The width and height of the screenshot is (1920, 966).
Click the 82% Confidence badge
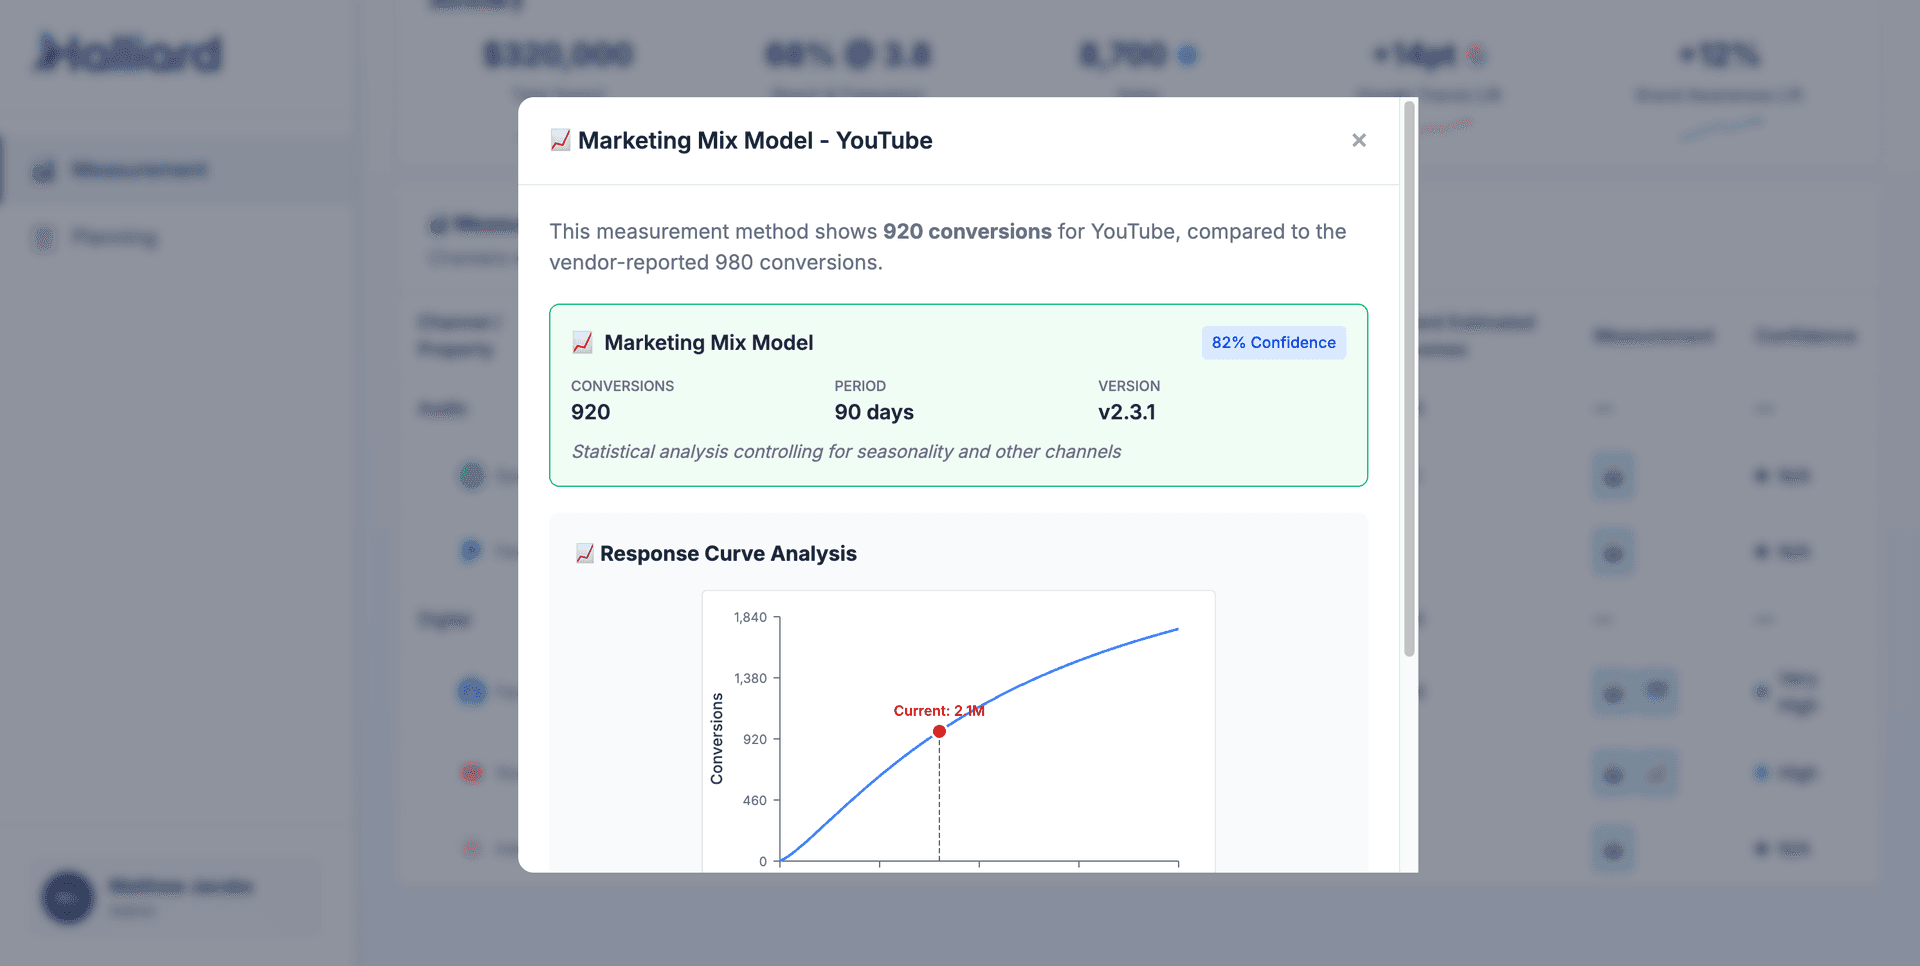[x=1273, y=343]
